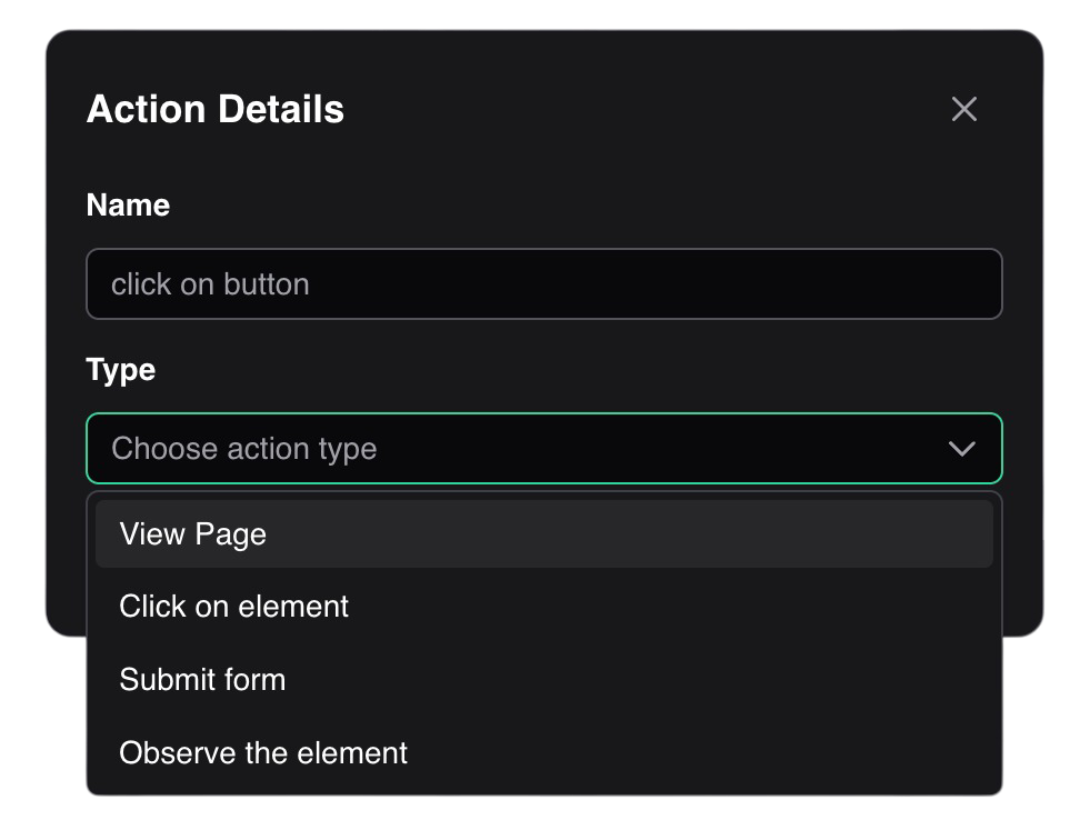Set type to Observe the element
This screenshot has height=837, width=1080.
263,753
